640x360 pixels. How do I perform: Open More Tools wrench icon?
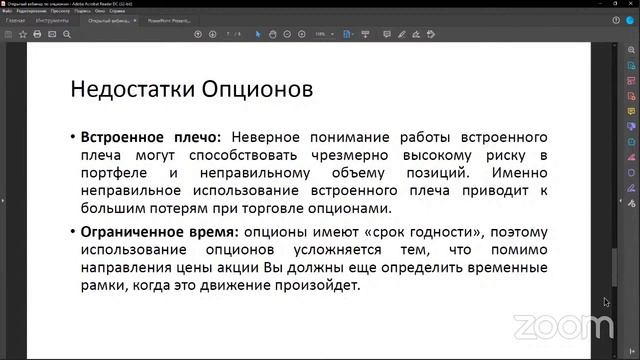[631, 203]
